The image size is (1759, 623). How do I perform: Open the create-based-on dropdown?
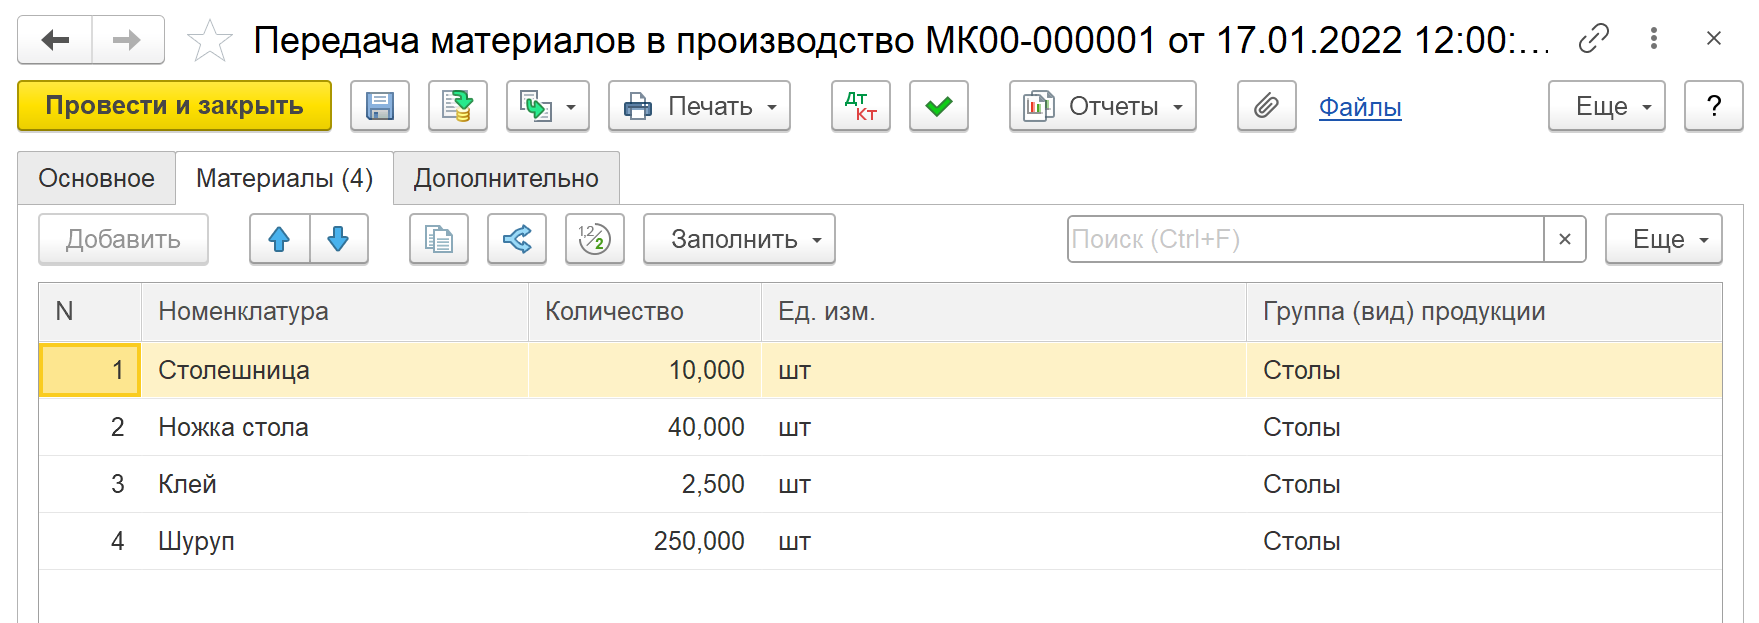coord(547,106)
